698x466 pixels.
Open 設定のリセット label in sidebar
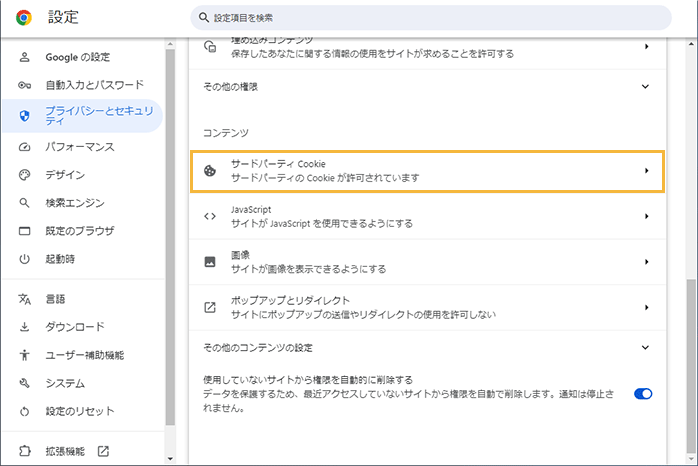tap(80, 411)
